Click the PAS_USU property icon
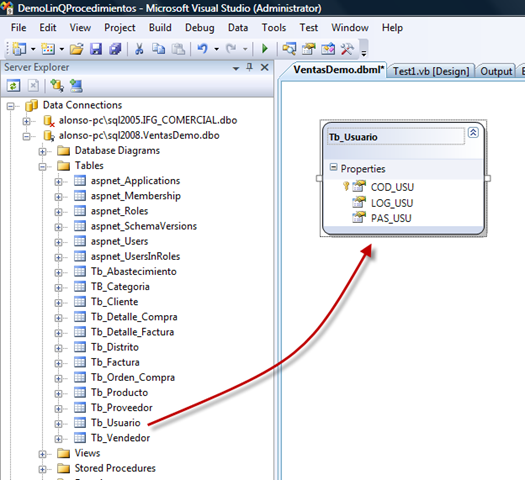This screenshot has height=480, width=525. [359, 218]
